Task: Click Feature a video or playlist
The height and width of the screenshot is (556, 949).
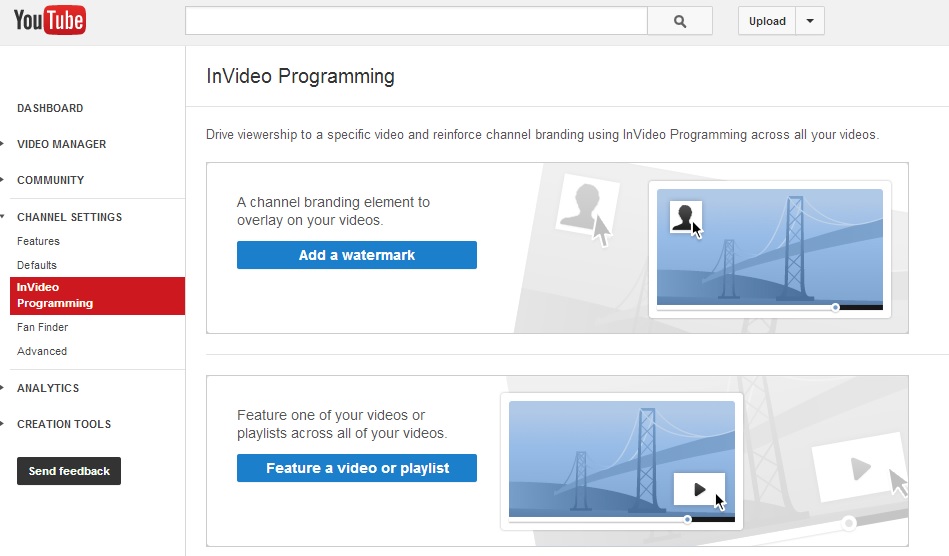Action: (356, 468)
